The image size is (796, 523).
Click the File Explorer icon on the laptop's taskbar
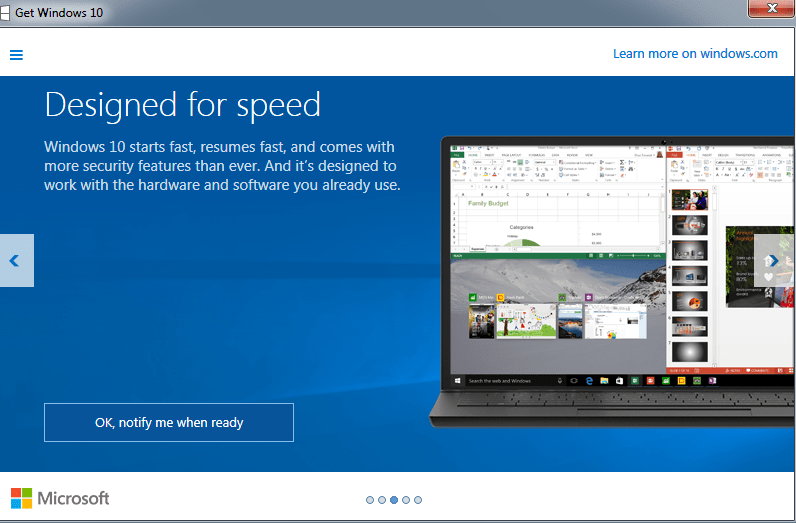point(605,381)
